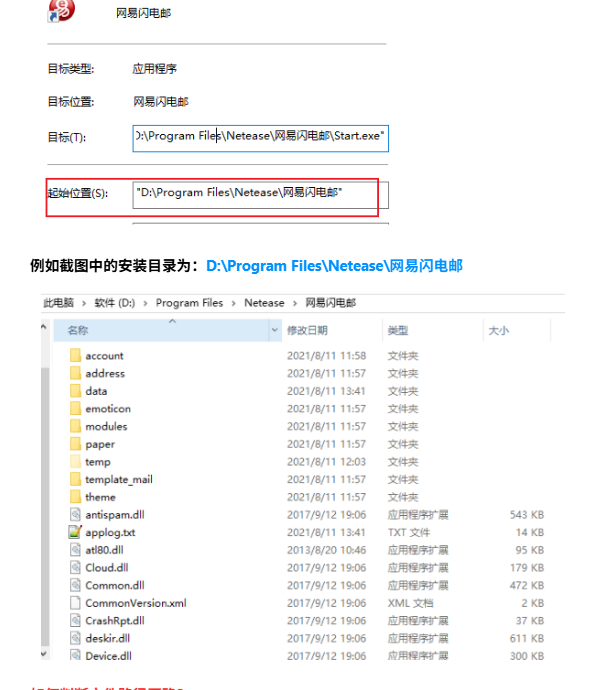
Task: Click 网易闪电邮 breadcrumb segment
Action: [330, 303]
